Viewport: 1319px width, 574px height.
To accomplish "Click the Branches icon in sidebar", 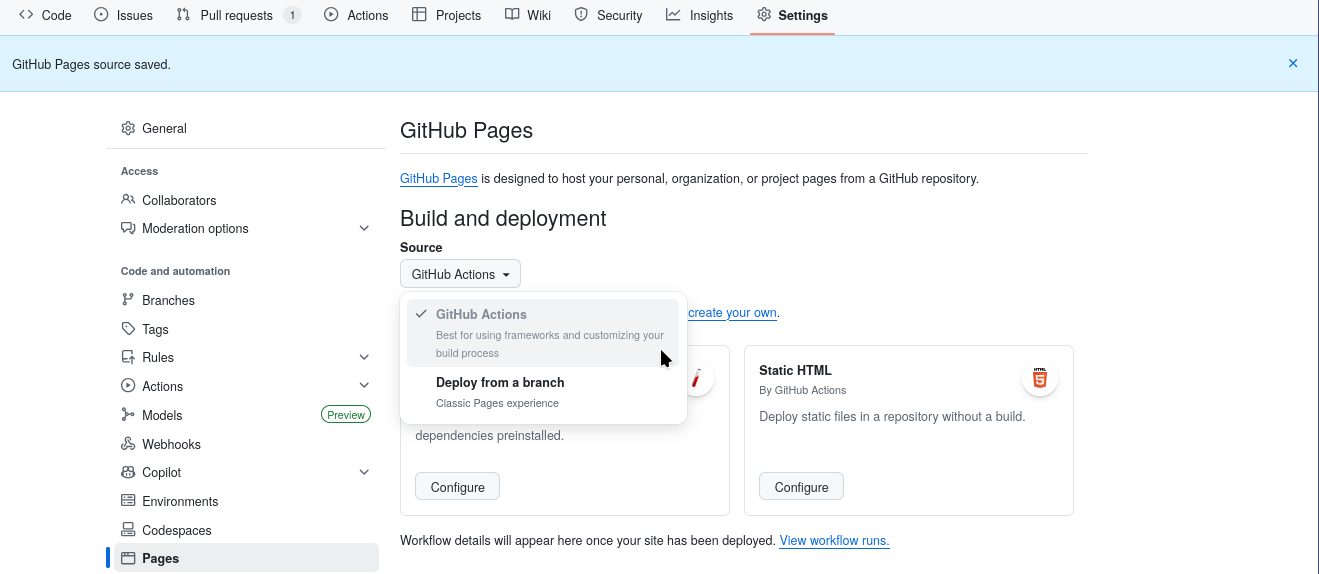I will (128, 300).
